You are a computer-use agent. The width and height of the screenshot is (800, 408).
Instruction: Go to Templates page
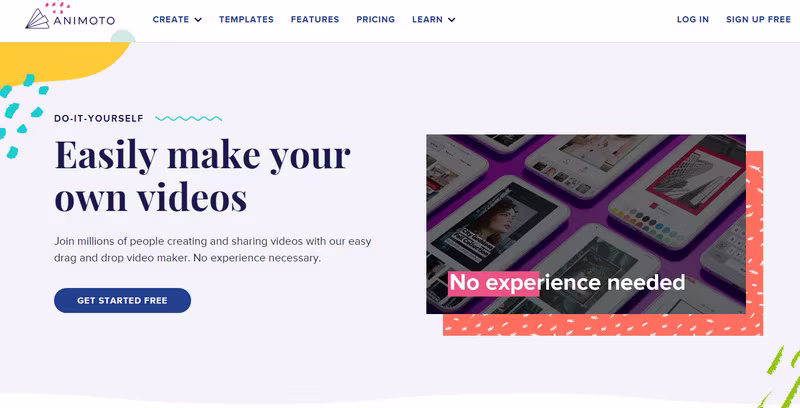(246, 19)
